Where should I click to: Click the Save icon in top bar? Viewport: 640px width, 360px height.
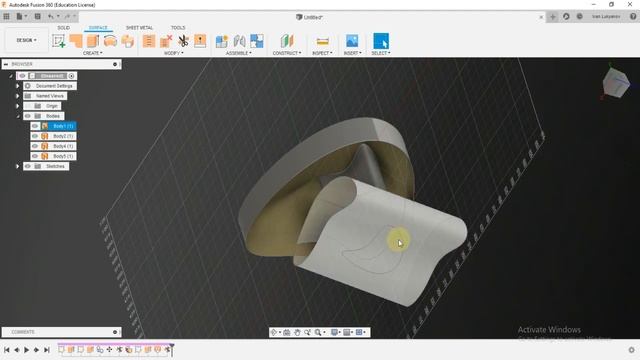click(38, 16)
